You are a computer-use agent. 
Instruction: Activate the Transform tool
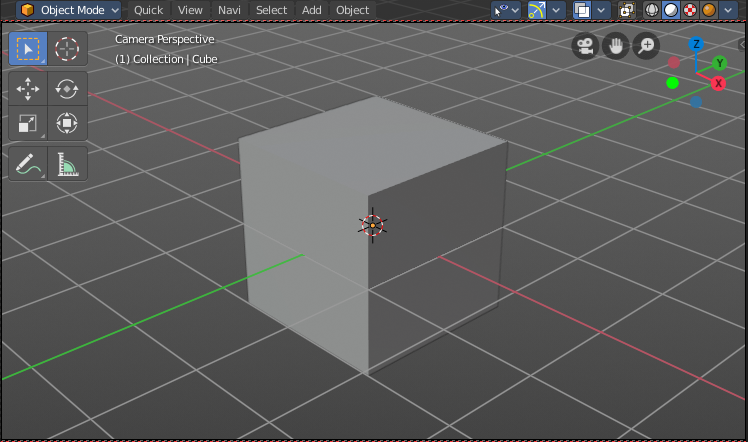click(67, 123)
